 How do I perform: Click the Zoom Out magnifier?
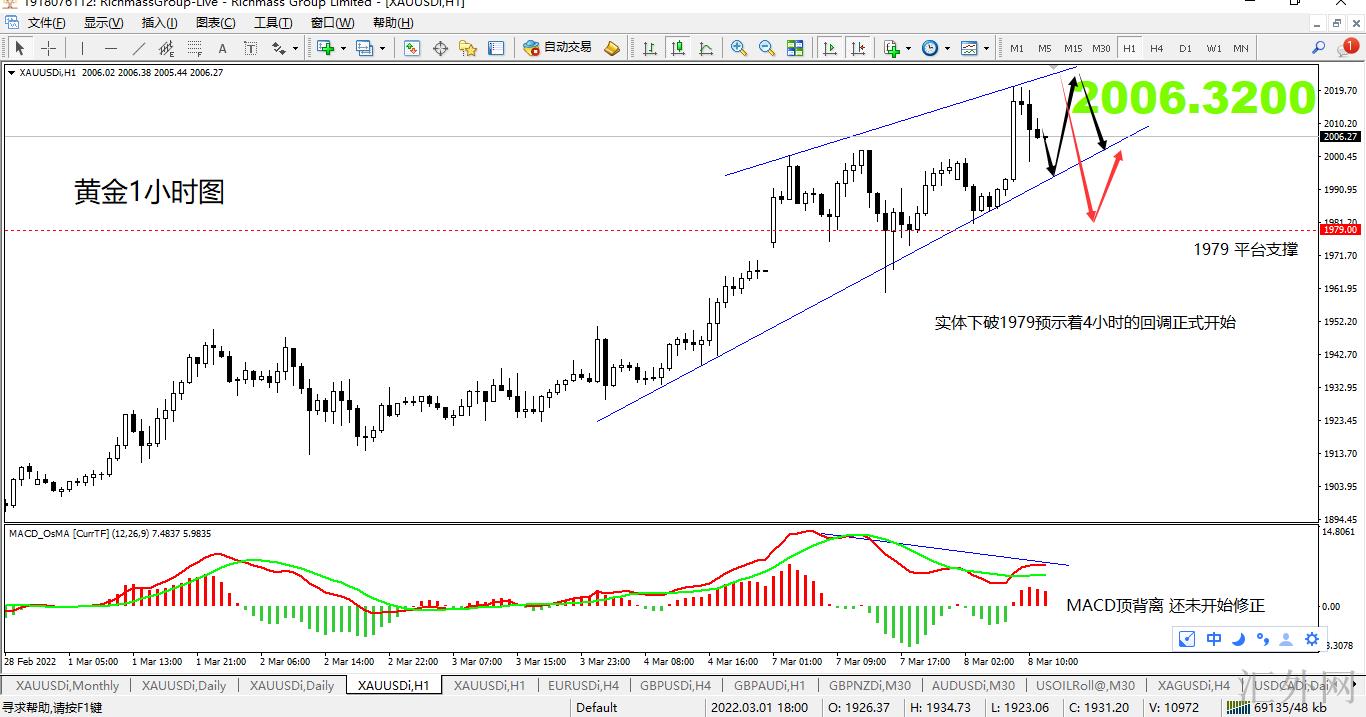(x=767, y=48)
